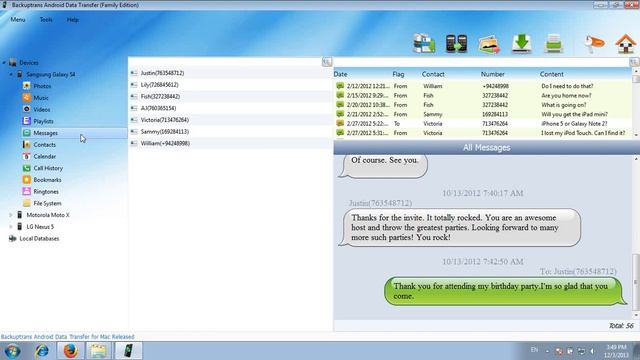
Task: Open Music in the device tree
Action: [x=41, y=98]
